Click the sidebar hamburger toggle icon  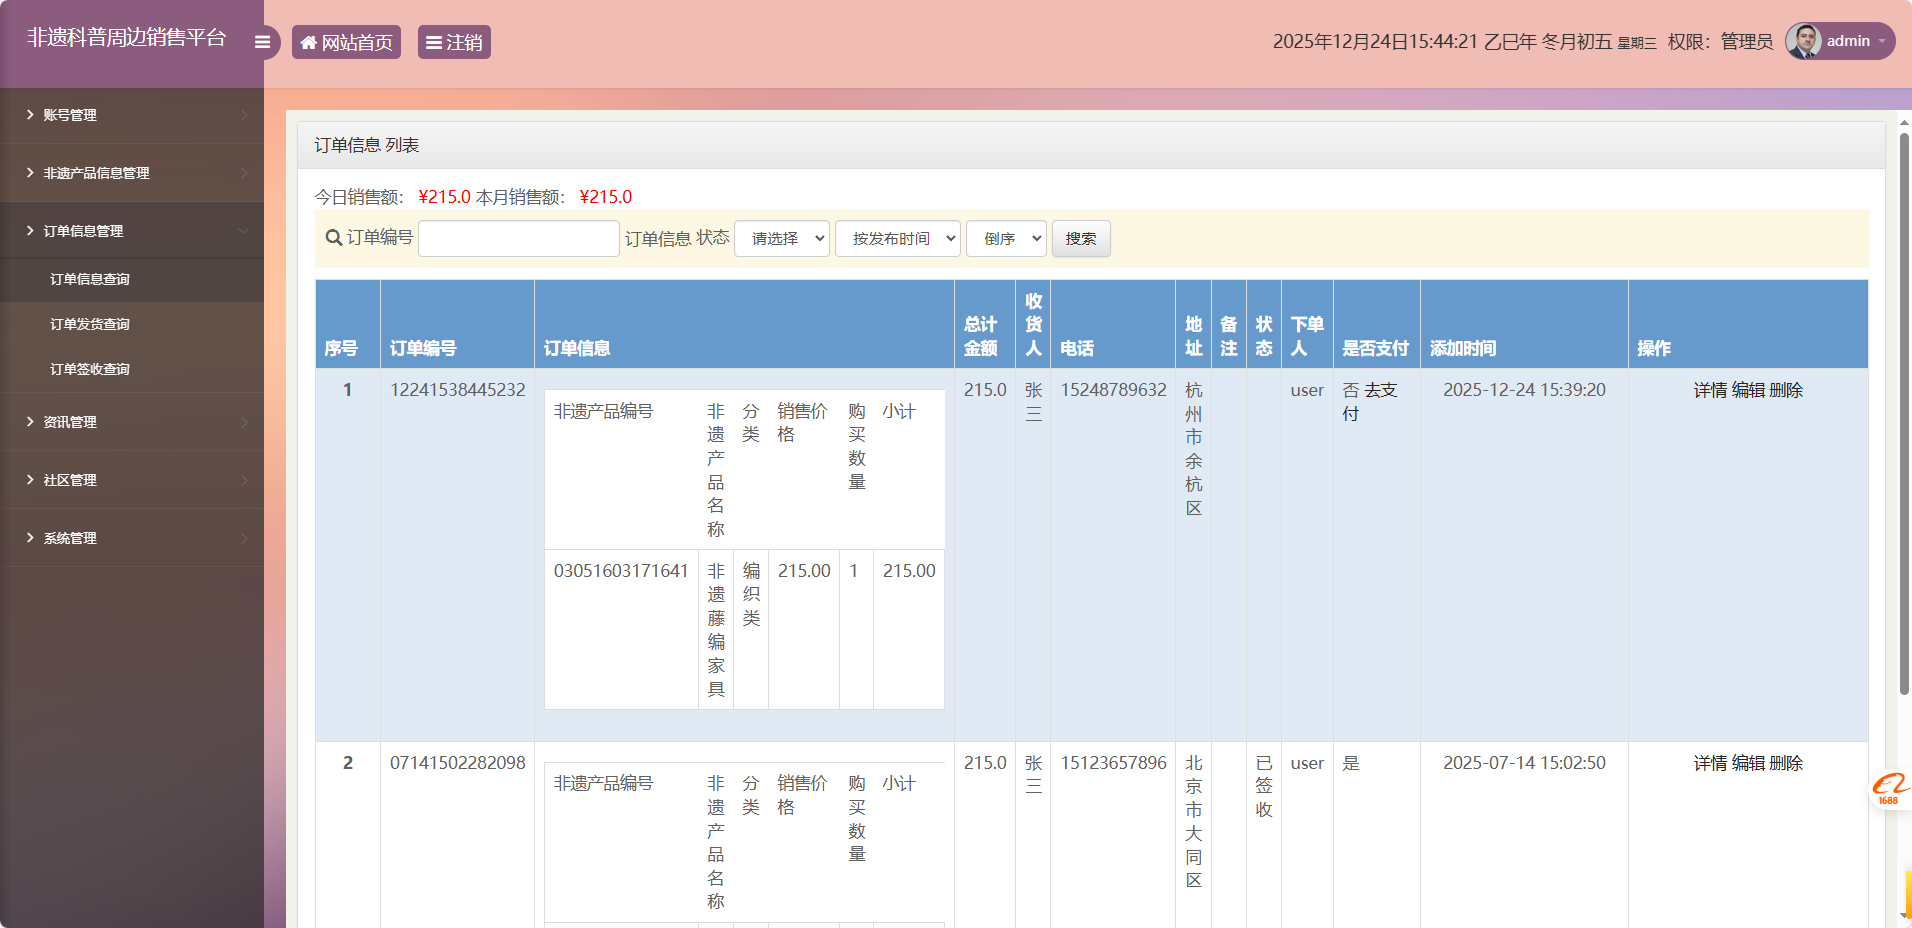262,41
